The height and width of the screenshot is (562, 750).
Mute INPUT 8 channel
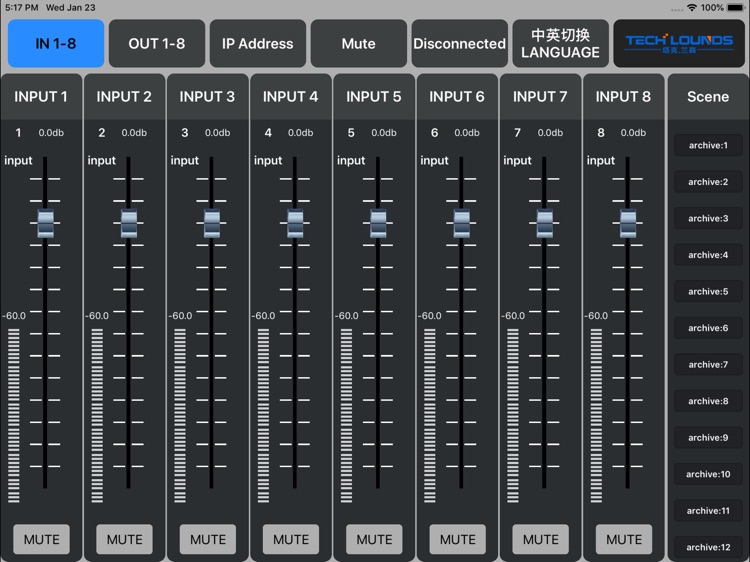[624, 540]
